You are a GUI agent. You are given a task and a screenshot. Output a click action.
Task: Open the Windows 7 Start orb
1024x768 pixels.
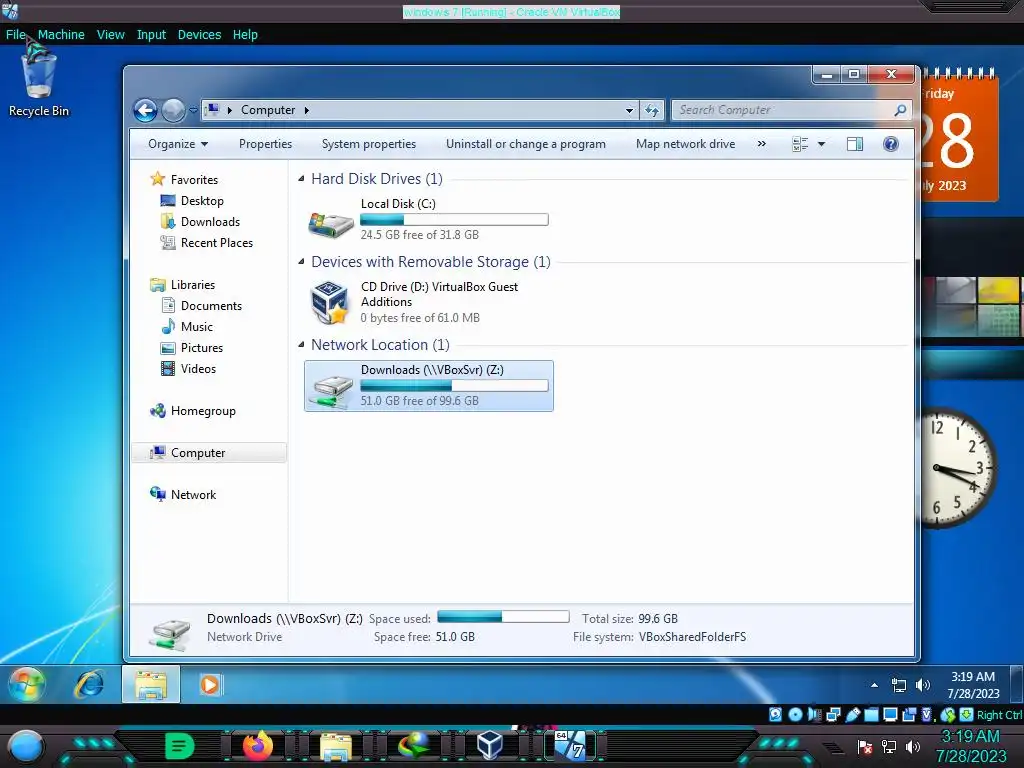(x=26, y=684)
